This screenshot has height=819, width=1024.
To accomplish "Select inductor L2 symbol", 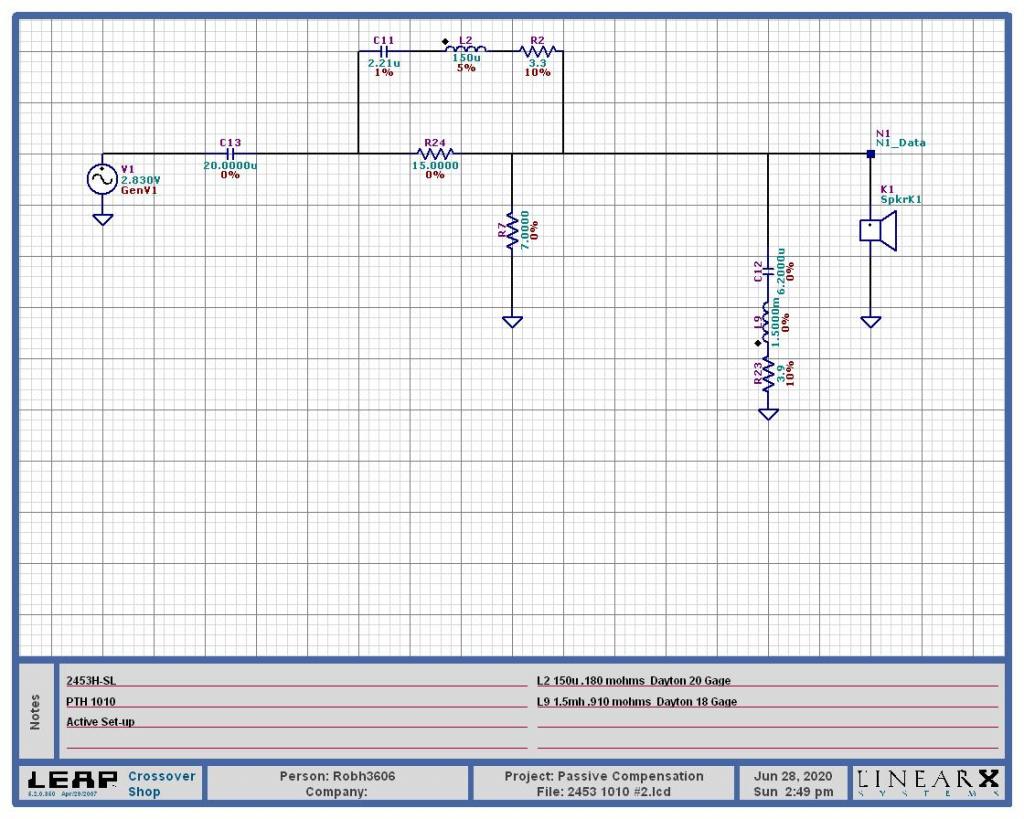I will (x=465, y=48).
